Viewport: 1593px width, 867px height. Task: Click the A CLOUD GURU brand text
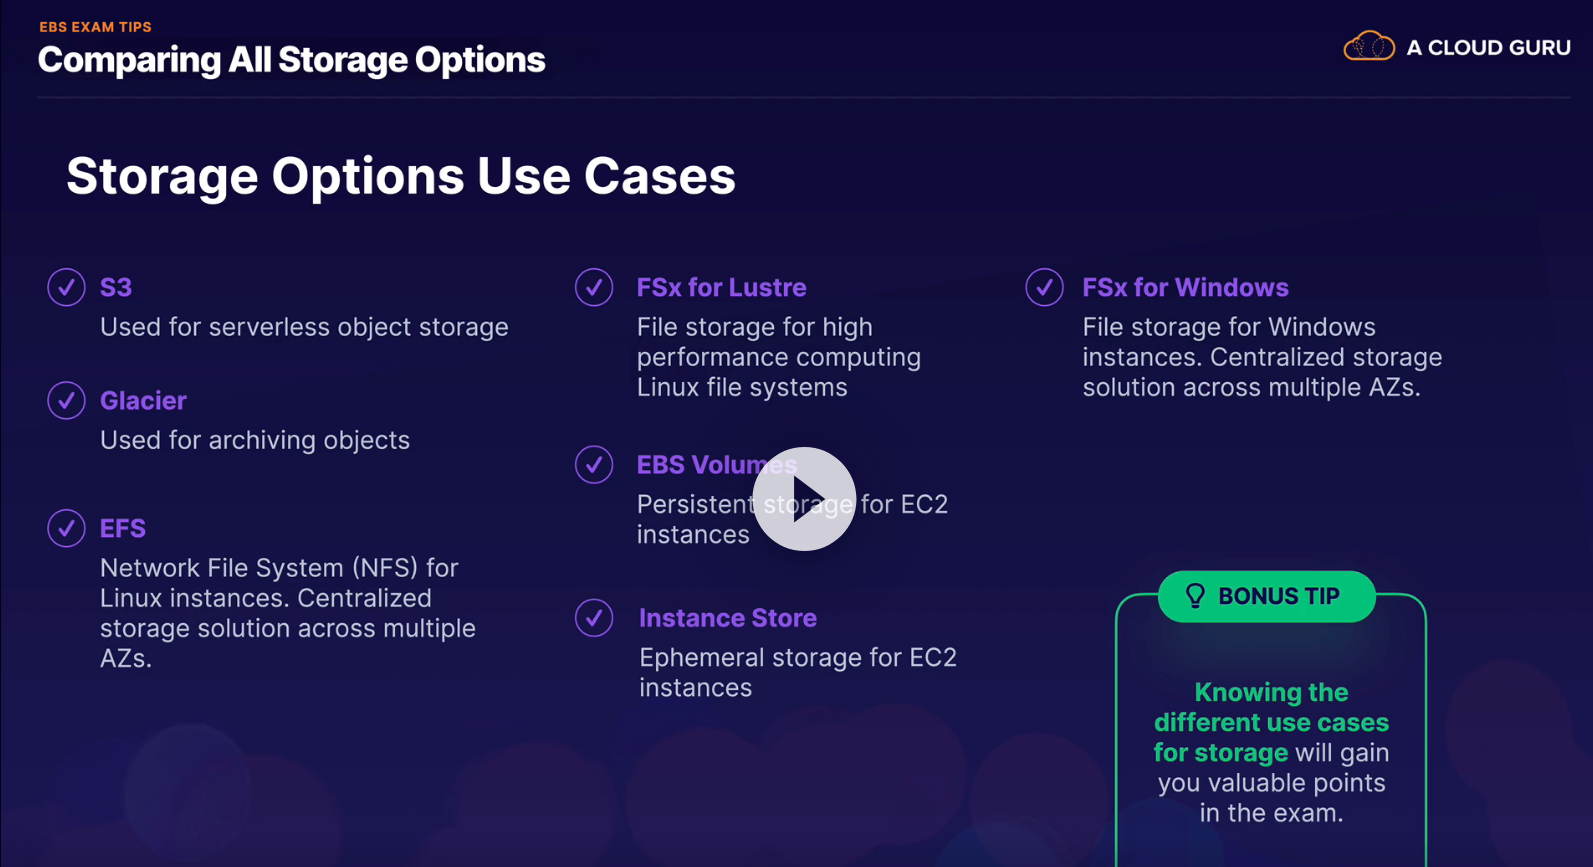(x=1488, y=48)
